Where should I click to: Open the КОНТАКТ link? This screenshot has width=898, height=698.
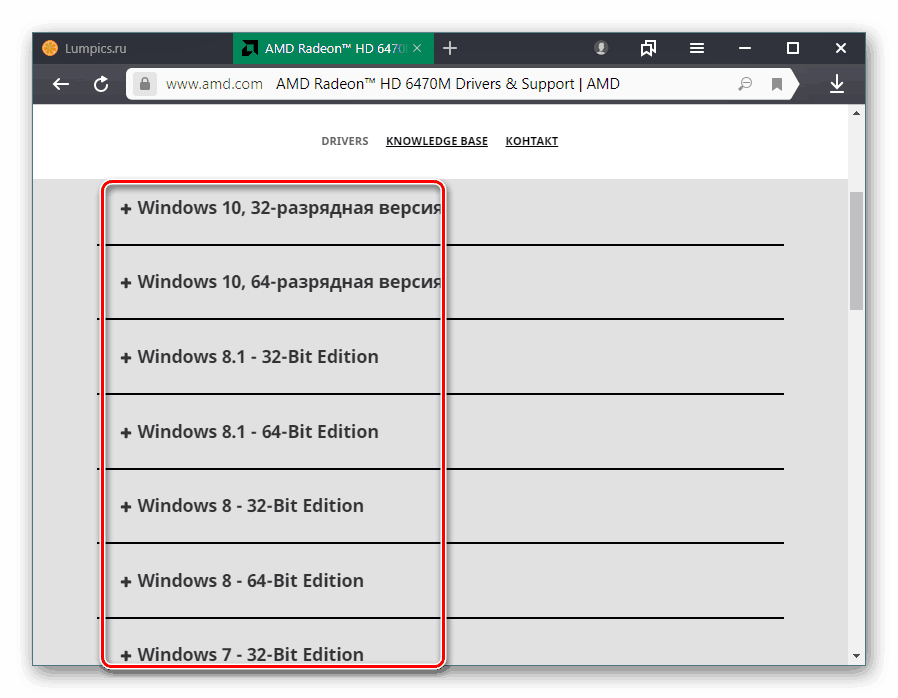pos(531,141)
